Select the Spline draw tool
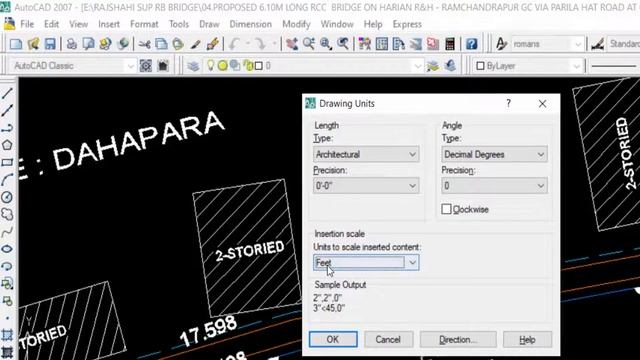This screenshot has height=360, width=640. pos(7,232)
